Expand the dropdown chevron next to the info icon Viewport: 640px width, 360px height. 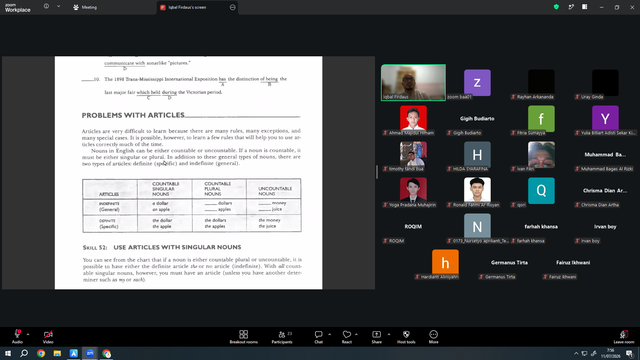point(58,7)
